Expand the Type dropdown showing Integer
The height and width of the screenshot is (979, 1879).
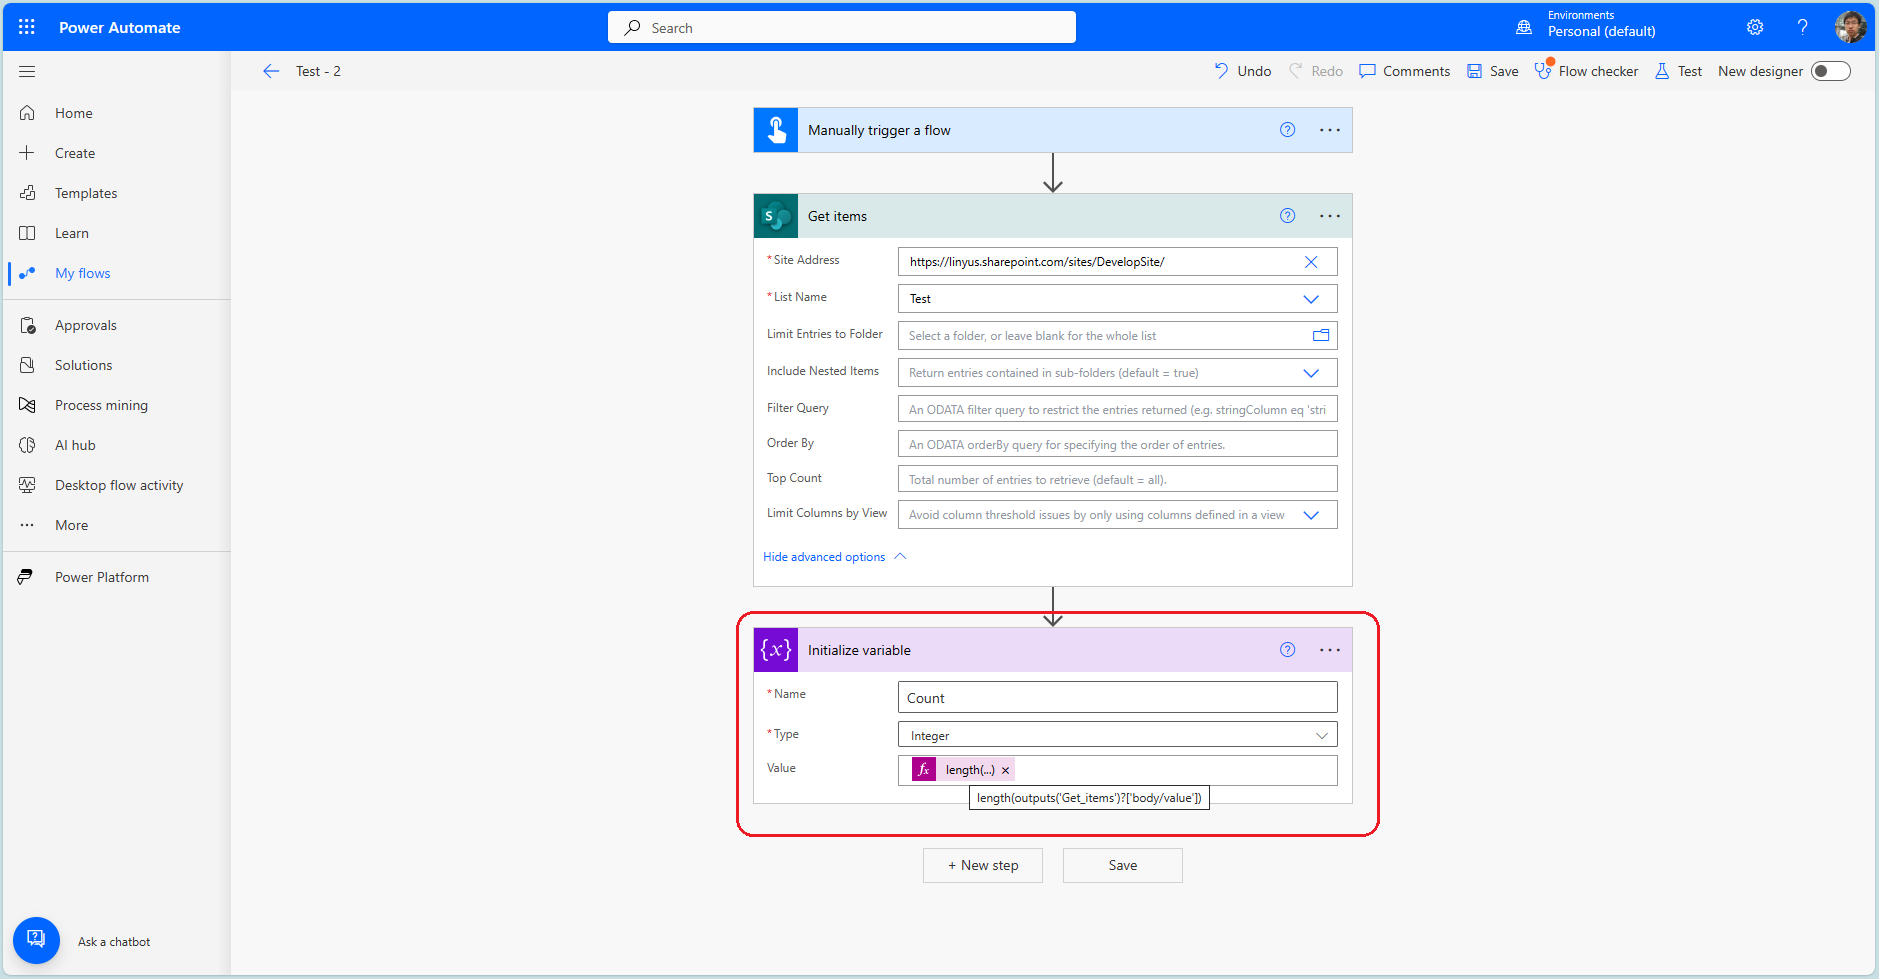tap(1322, 736)
